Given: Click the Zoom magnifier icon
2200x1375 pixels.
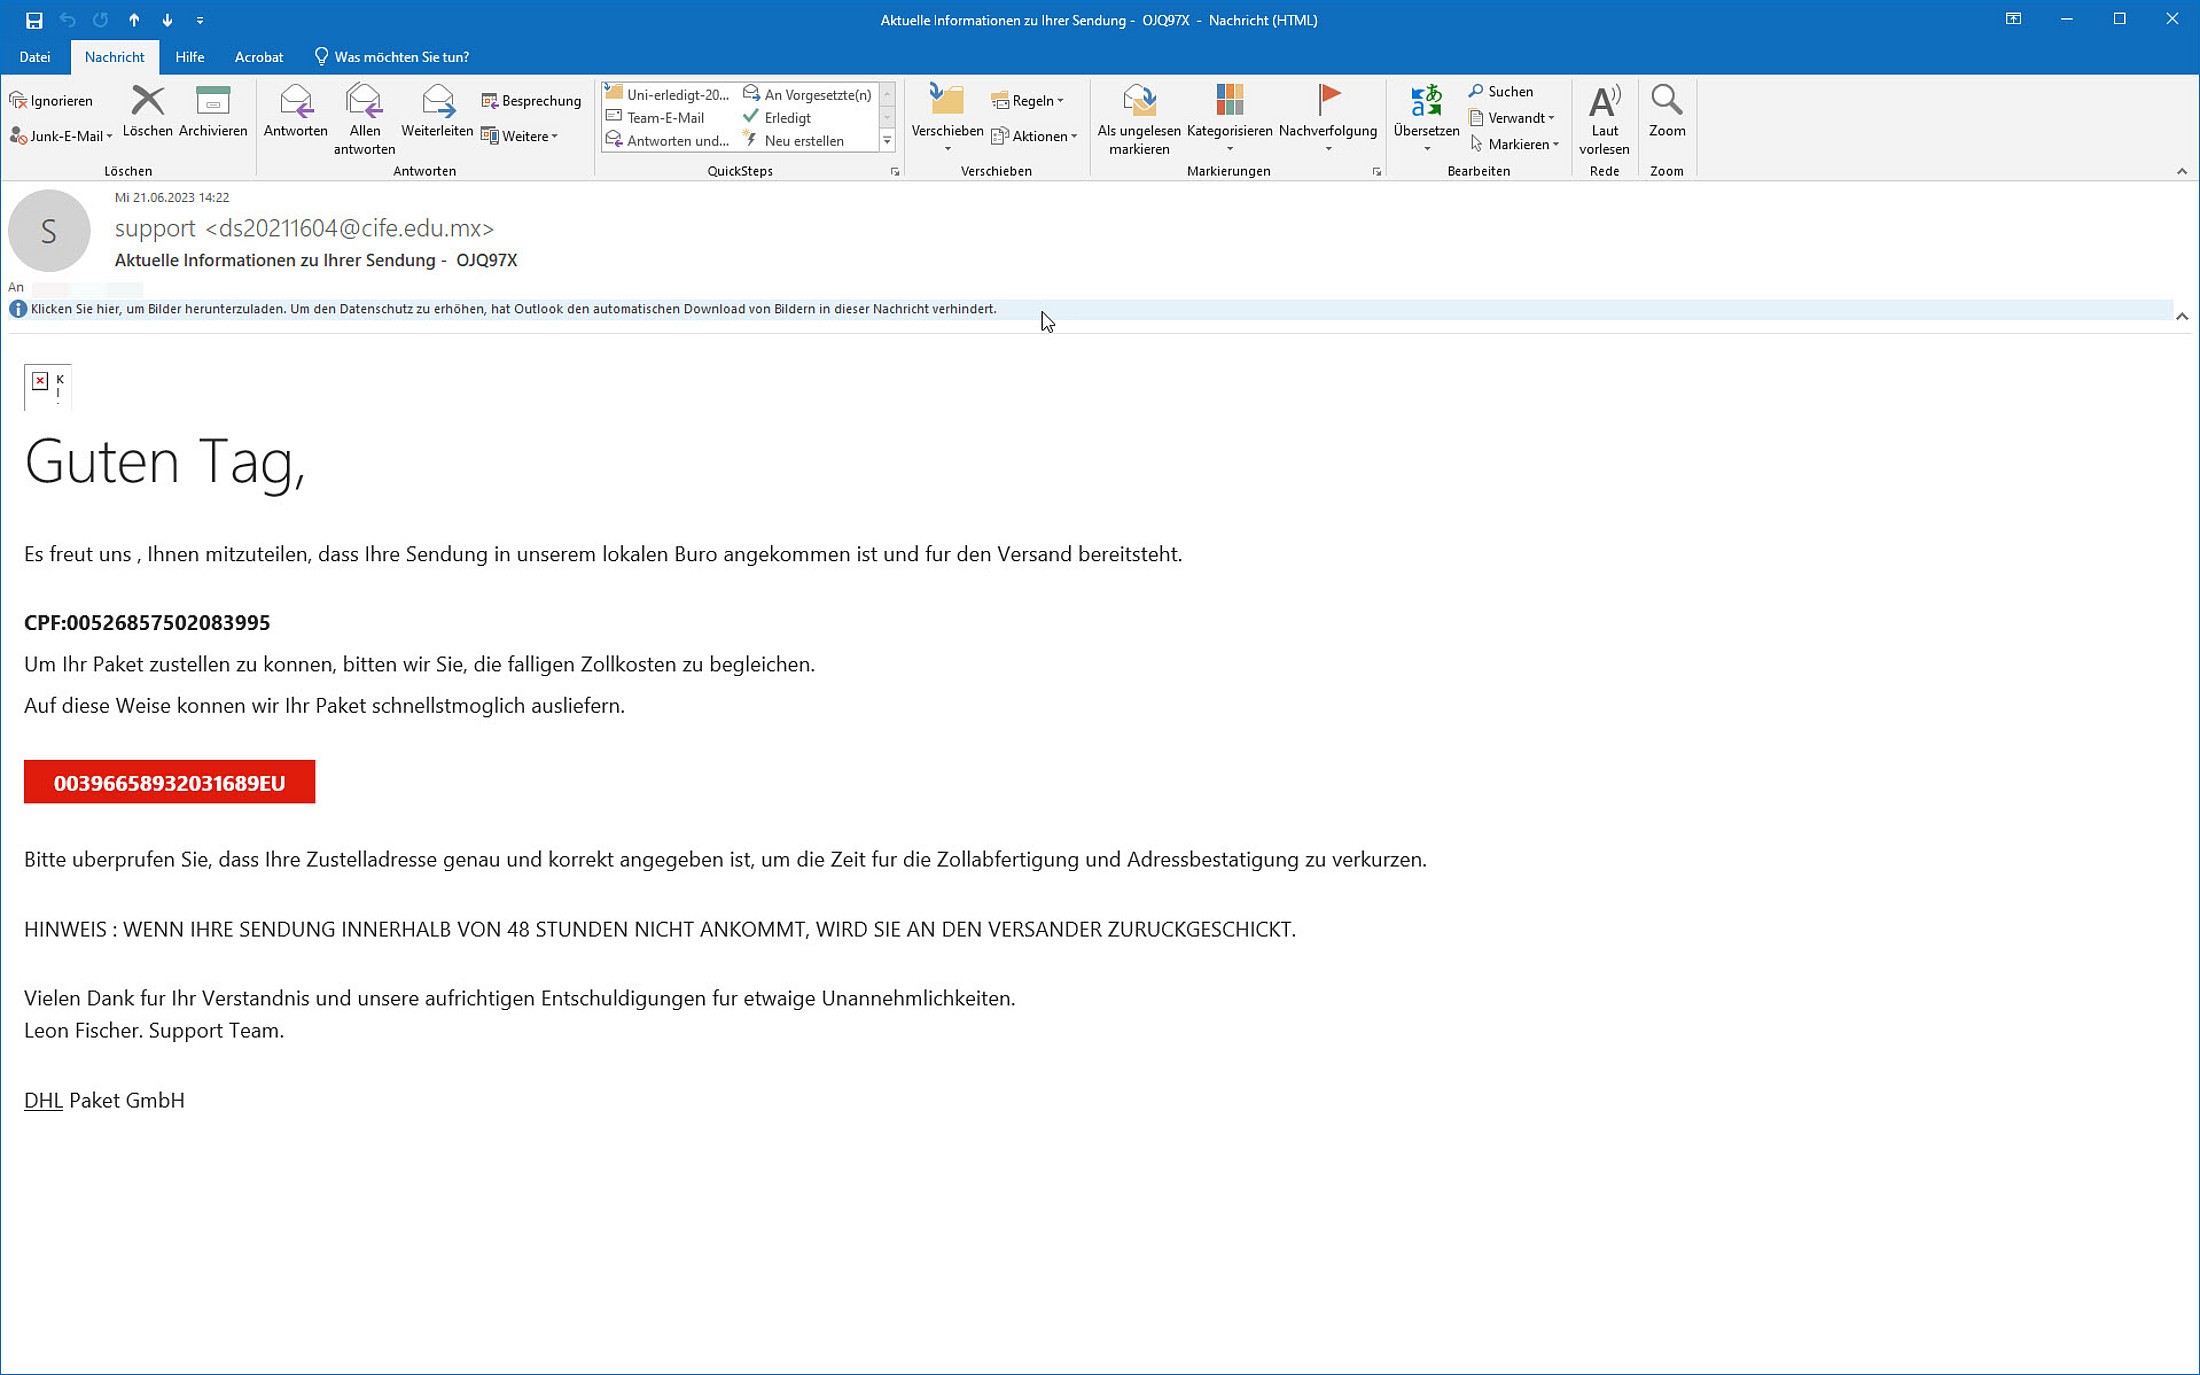Looking at the screenshot, I should coord(1666,101).
